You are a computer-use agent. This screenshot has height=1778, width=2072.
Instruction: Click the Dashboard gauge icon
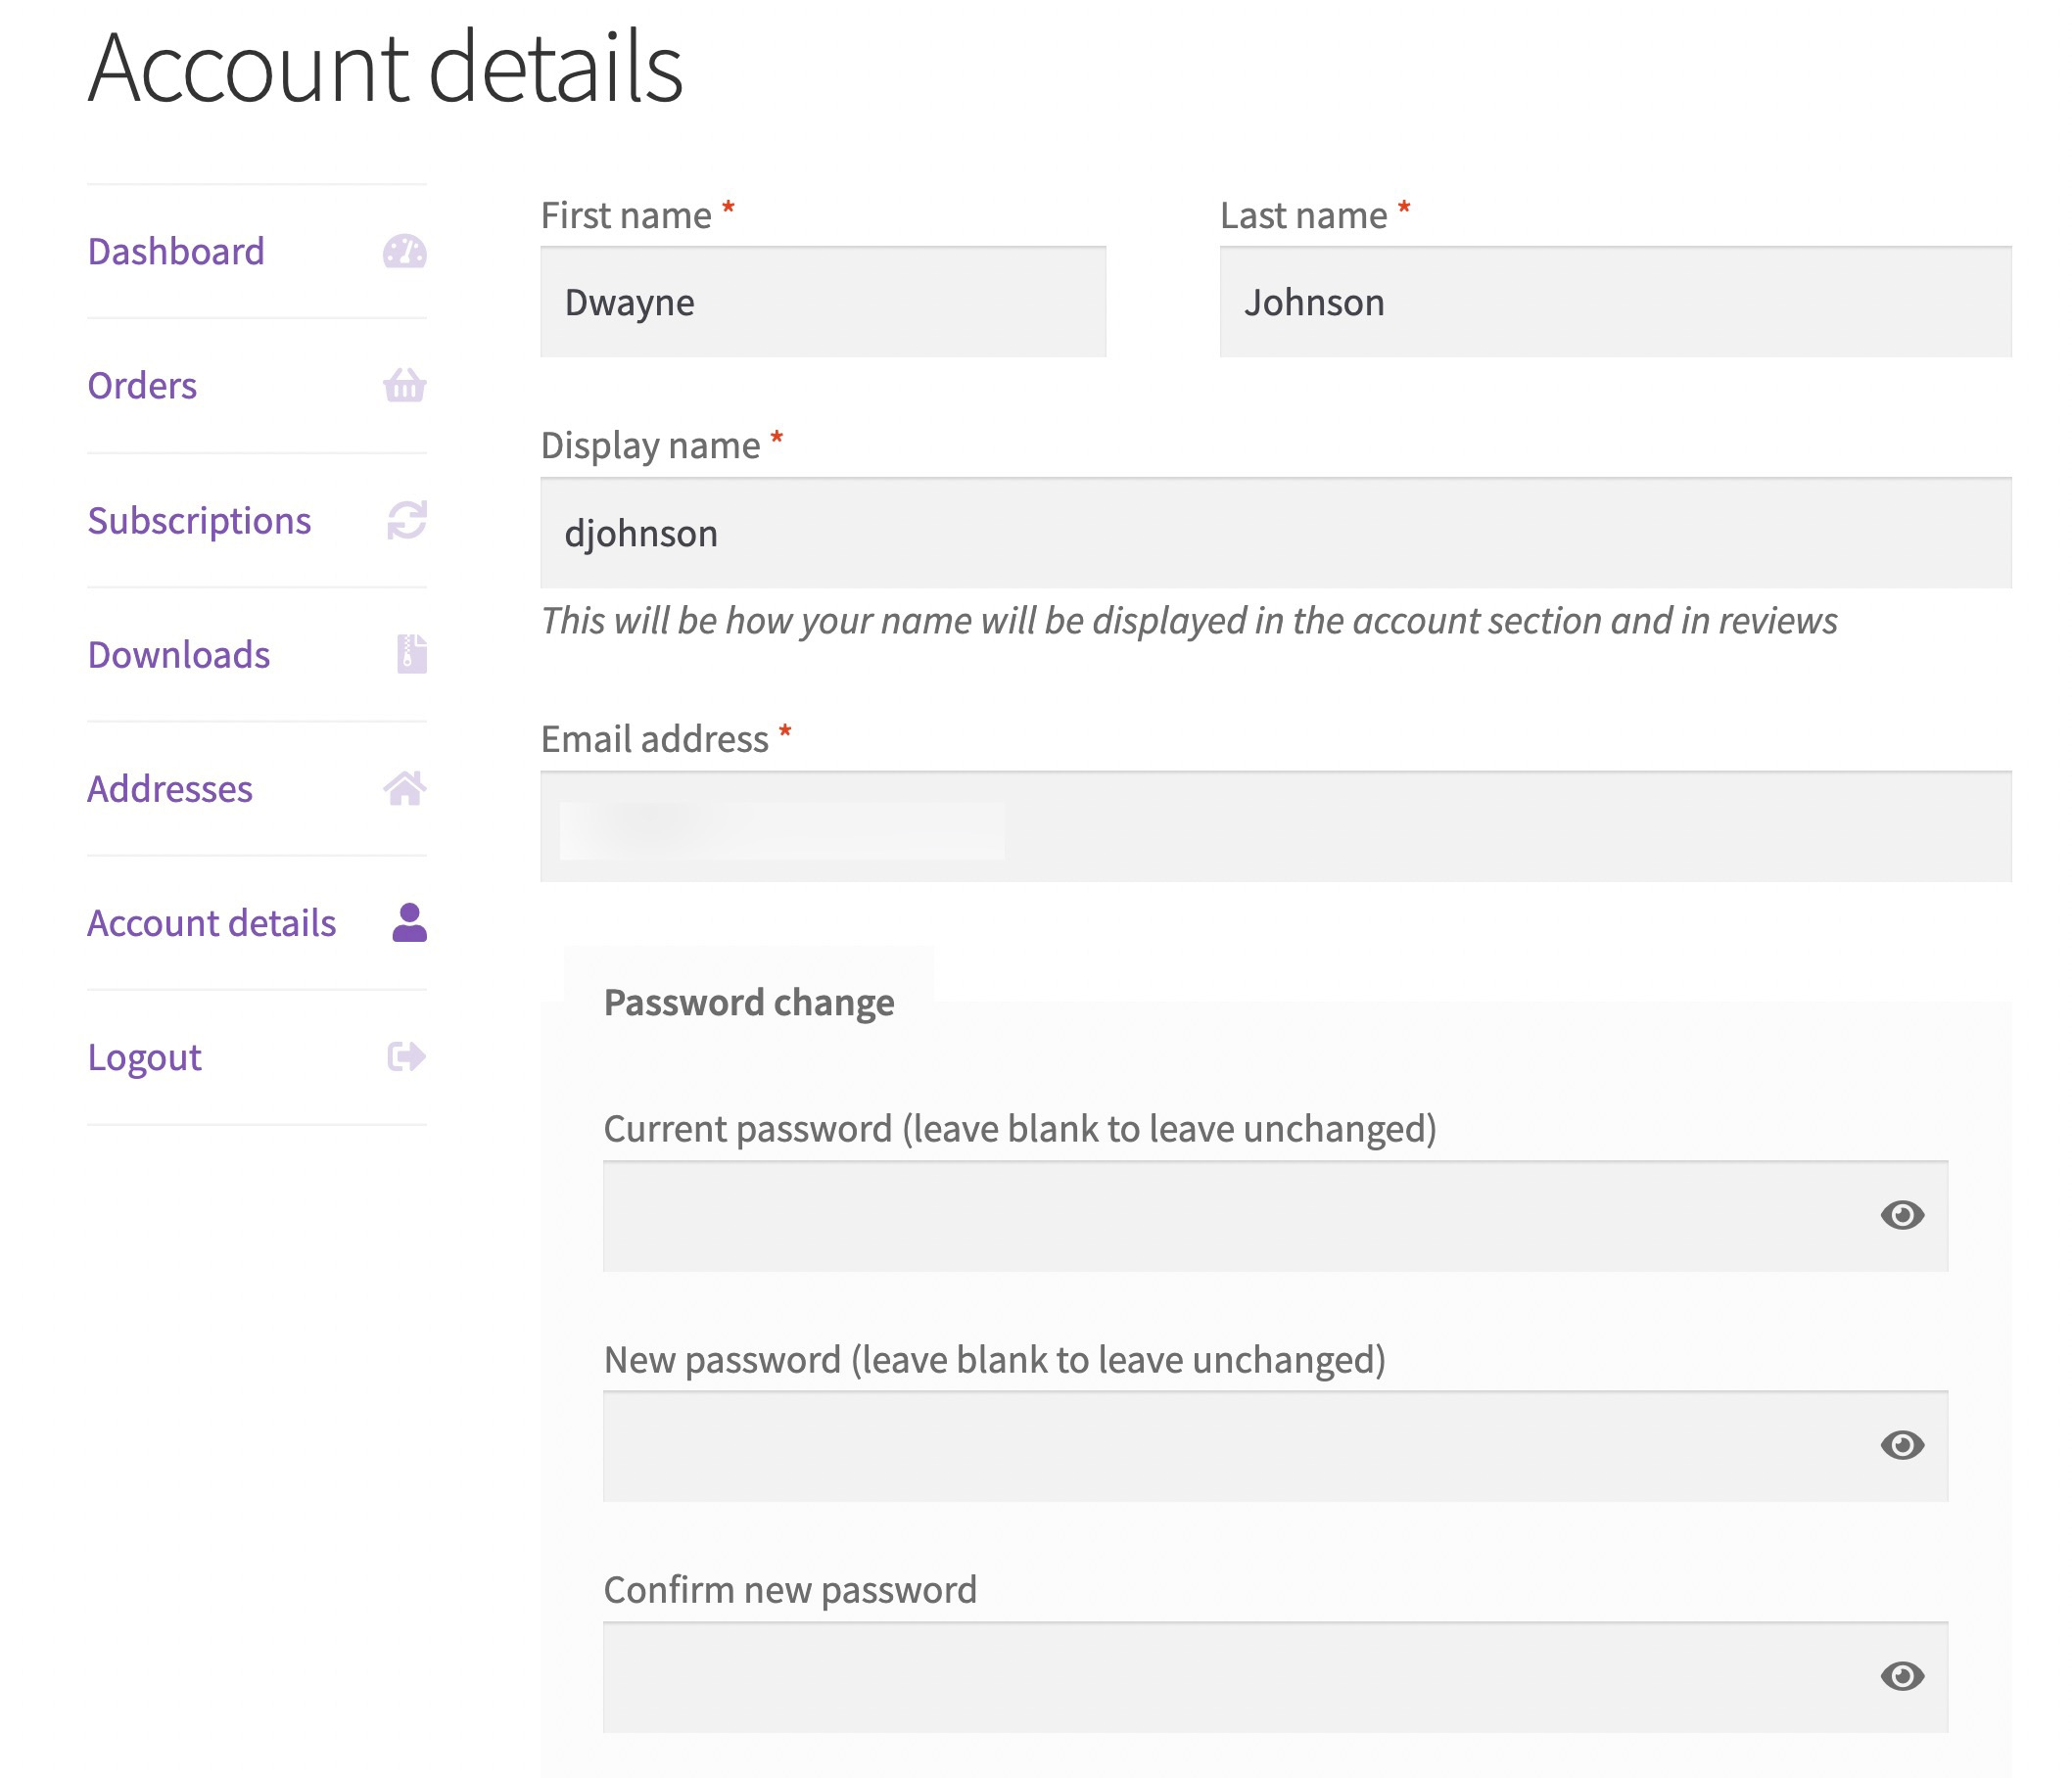(404, 252)
